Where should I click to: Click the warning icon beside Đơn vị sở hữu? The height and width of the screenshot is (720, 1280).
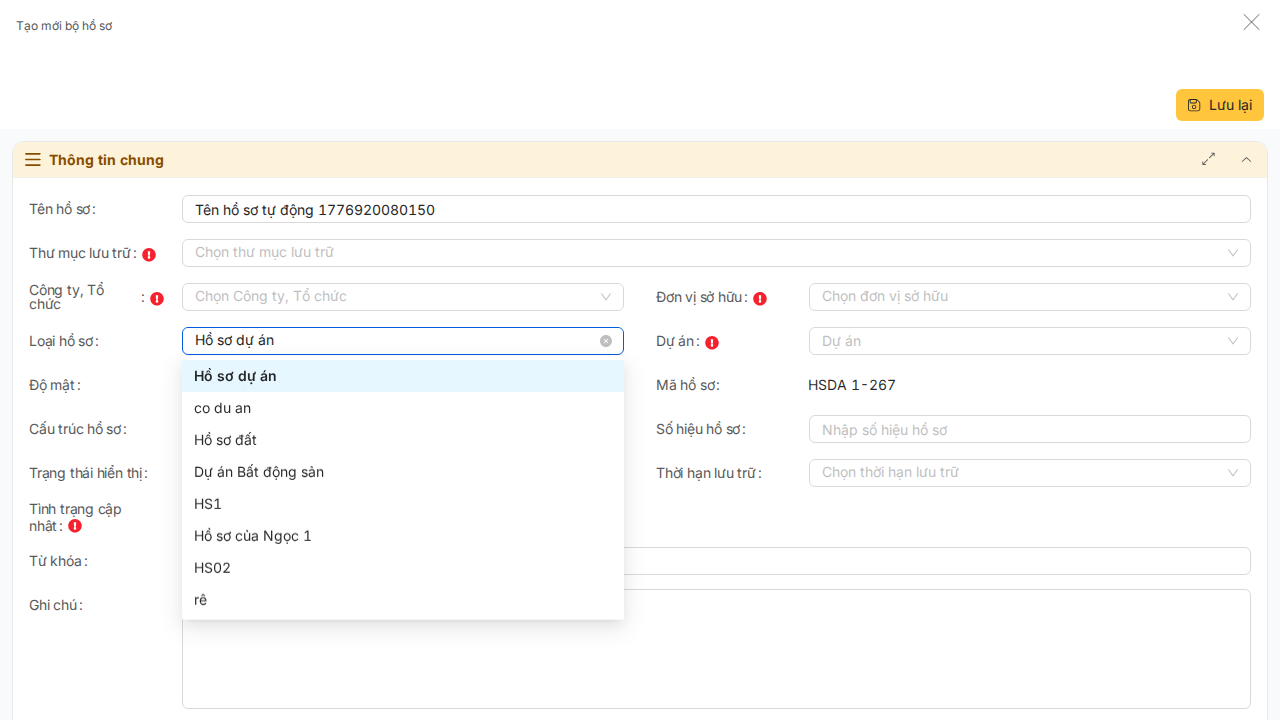760,298
